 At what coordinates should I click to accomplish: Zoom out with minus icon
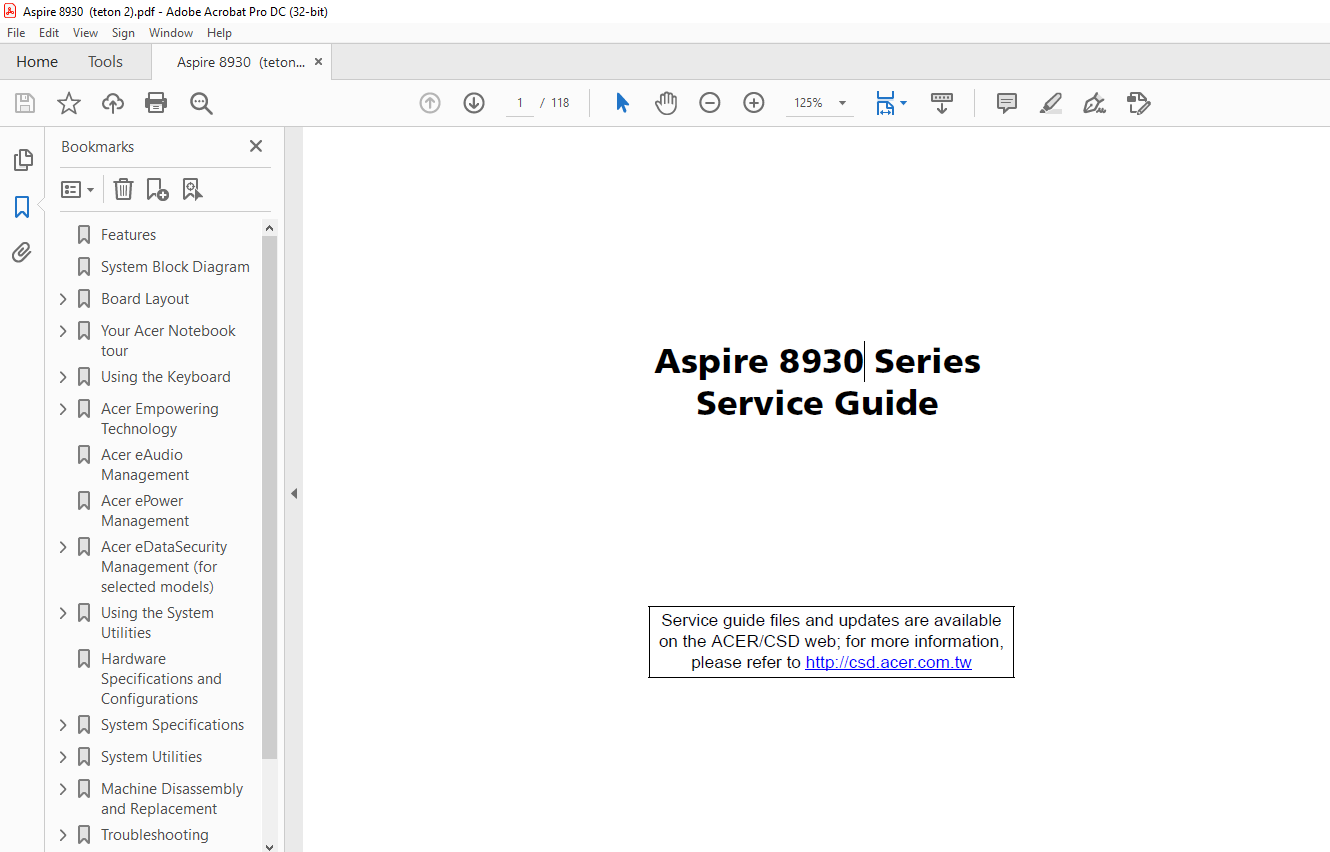click(710, 103)
